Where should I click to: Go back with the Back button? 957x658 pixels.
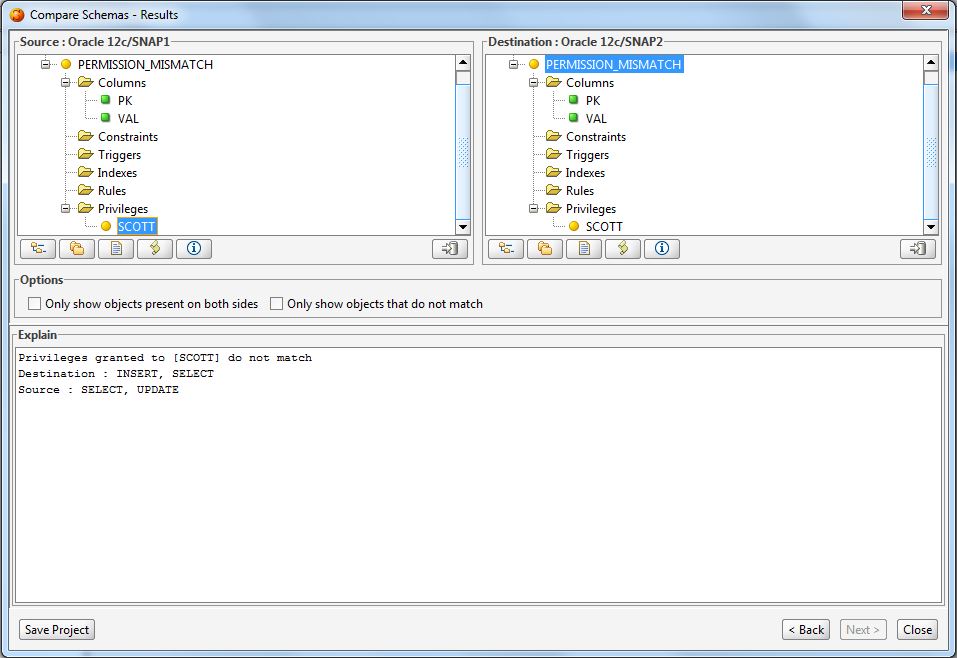[x=806, y=629]
